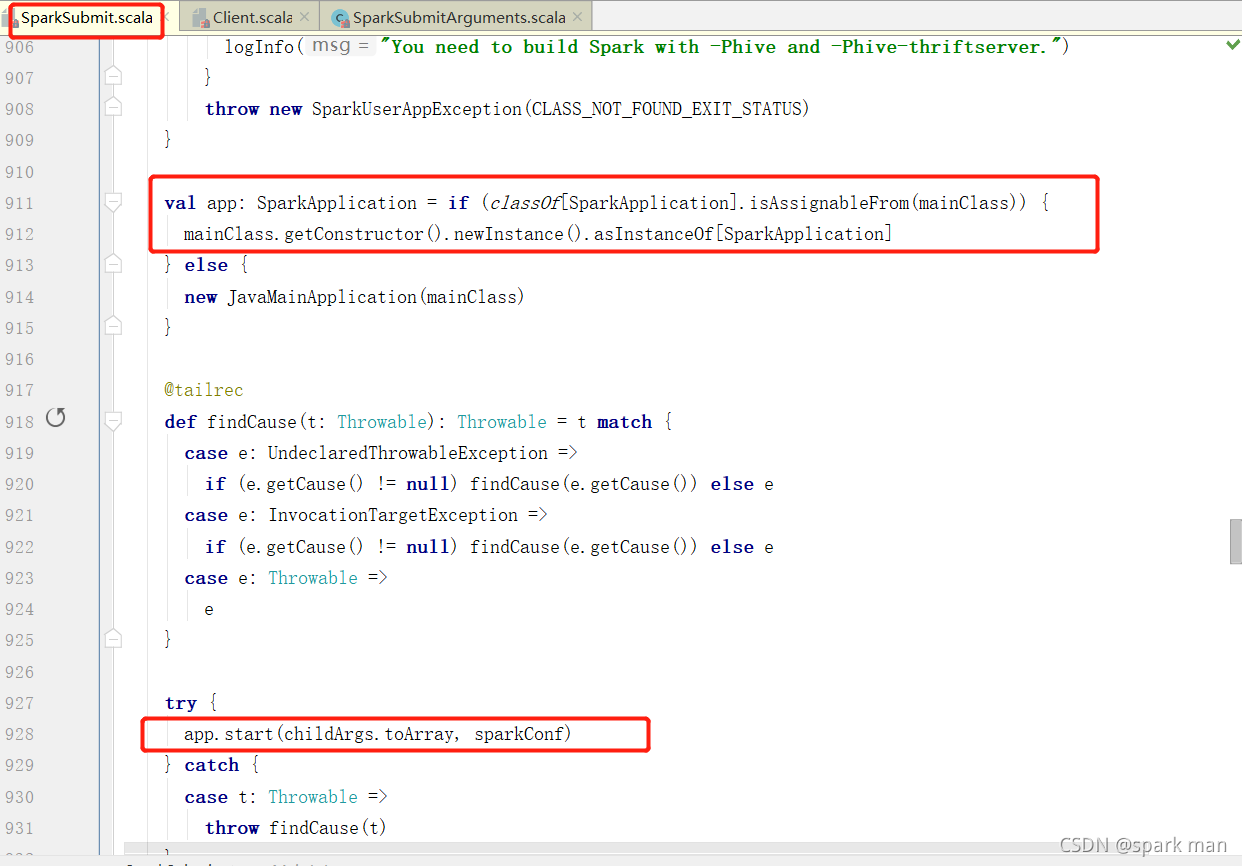1242x866 pixels.
Task: Click sparkConf argument on line 928
Action: (518, 734)
